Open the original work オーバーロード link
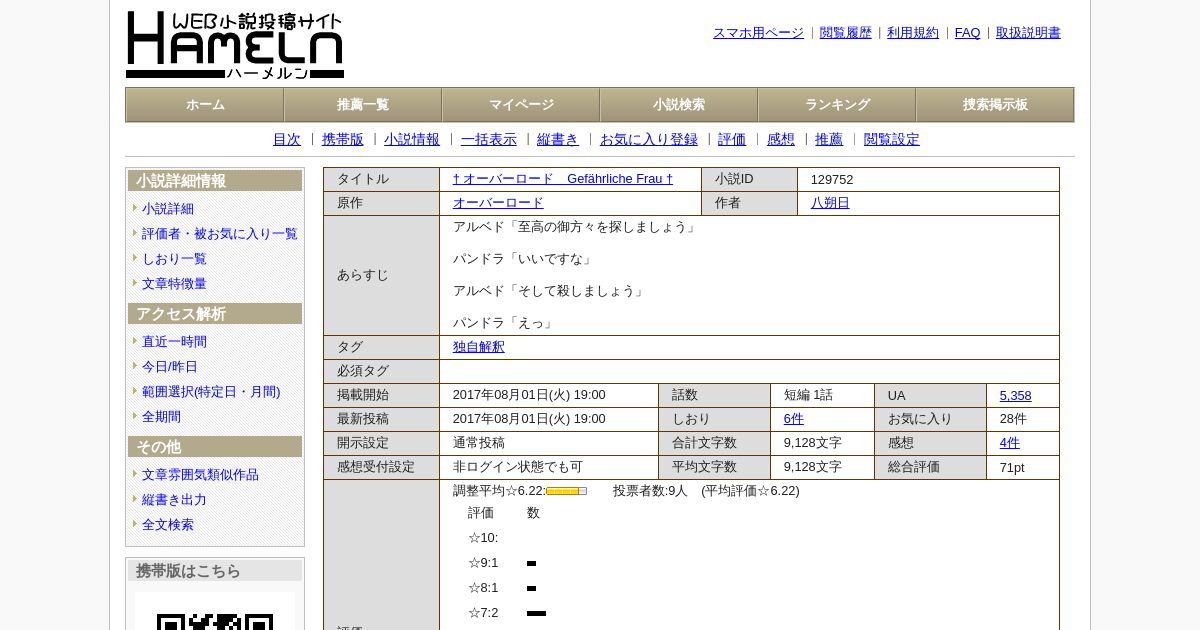Viewport: 1200px width, 630px height. click(498, 203)
